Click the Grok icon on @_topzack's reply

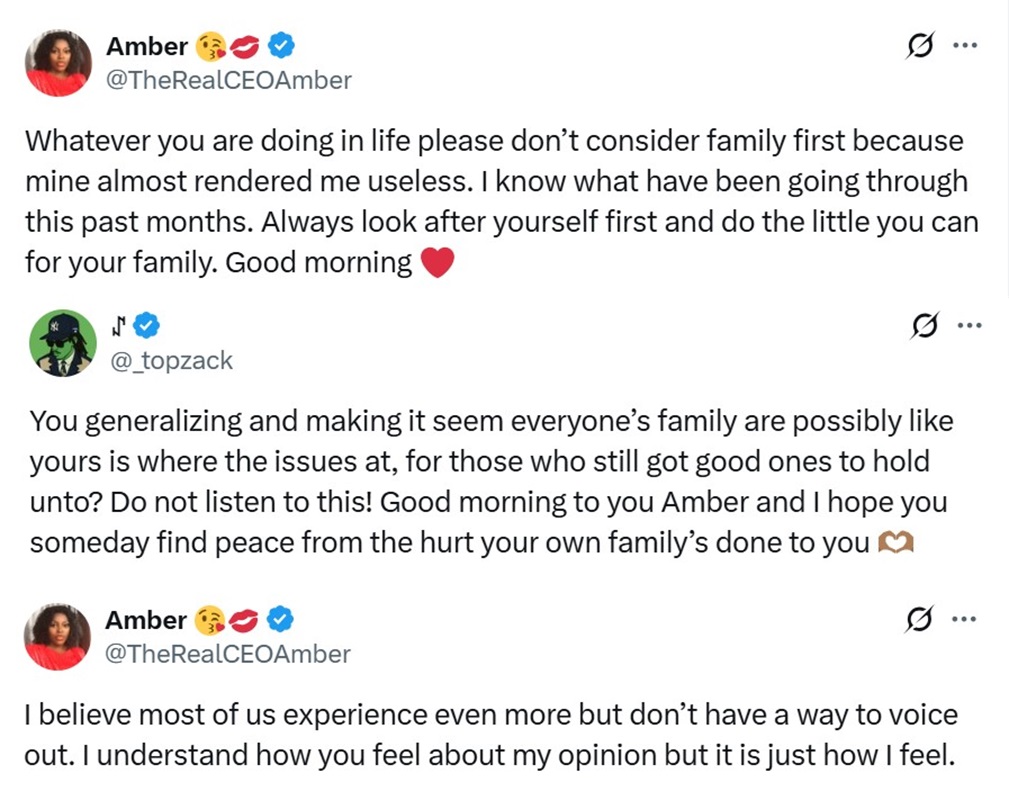pos(926,325)
